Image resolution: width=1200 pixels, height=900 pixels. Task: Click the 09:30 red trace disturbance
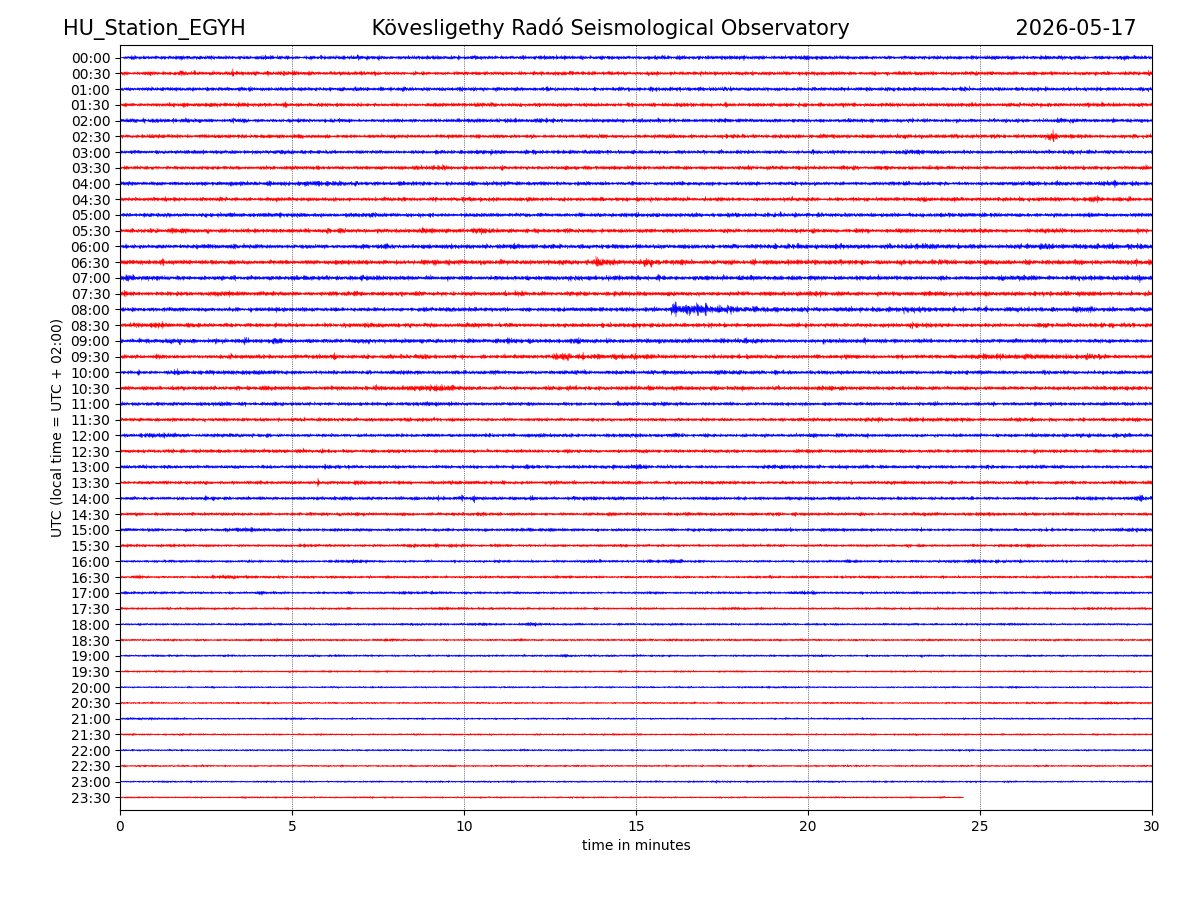click(563, 356)
